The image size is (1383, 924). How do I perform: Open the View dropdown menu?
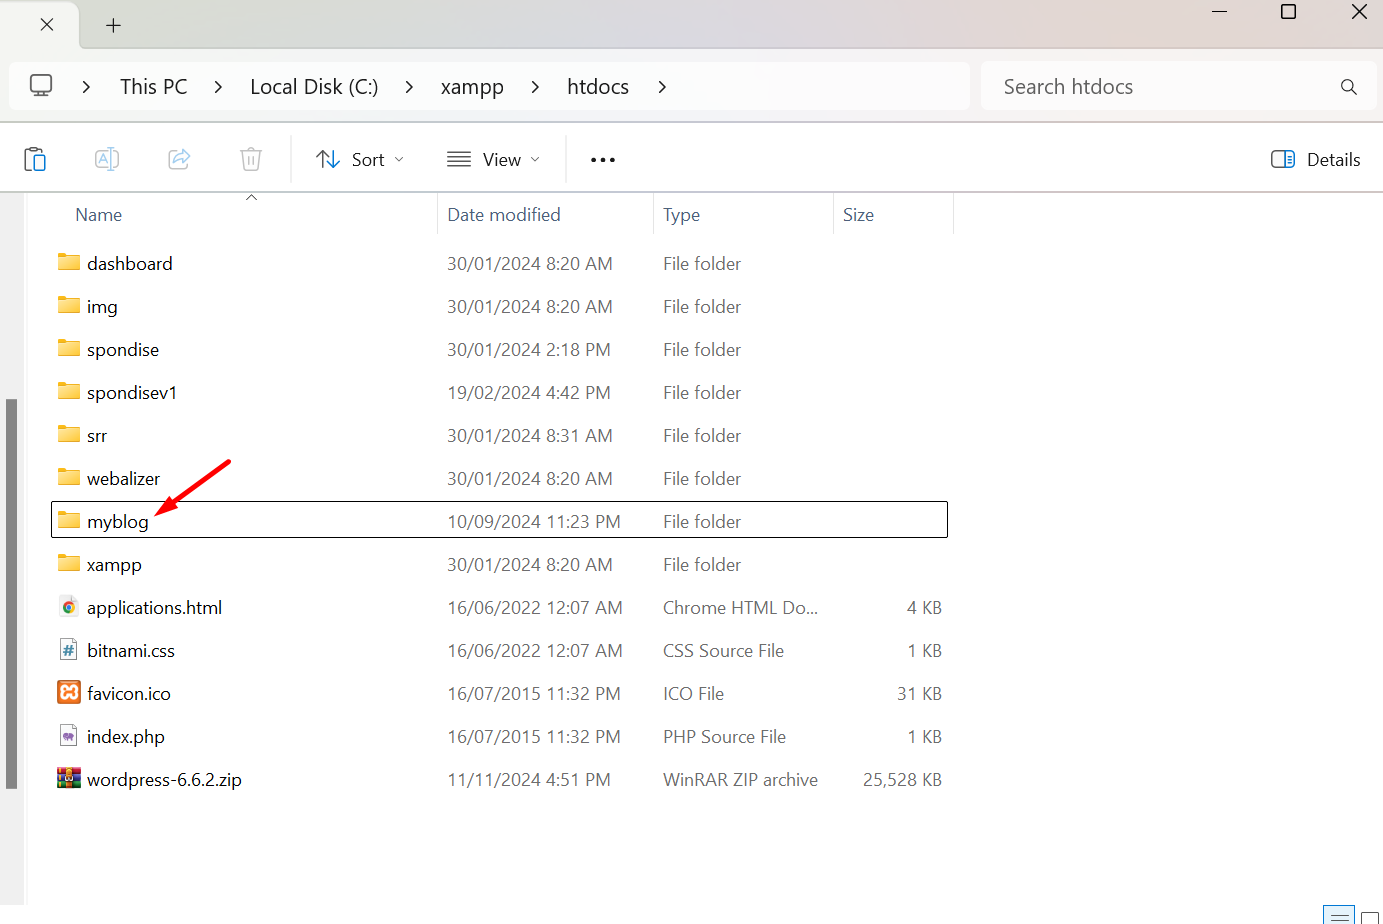click(494, 160)
